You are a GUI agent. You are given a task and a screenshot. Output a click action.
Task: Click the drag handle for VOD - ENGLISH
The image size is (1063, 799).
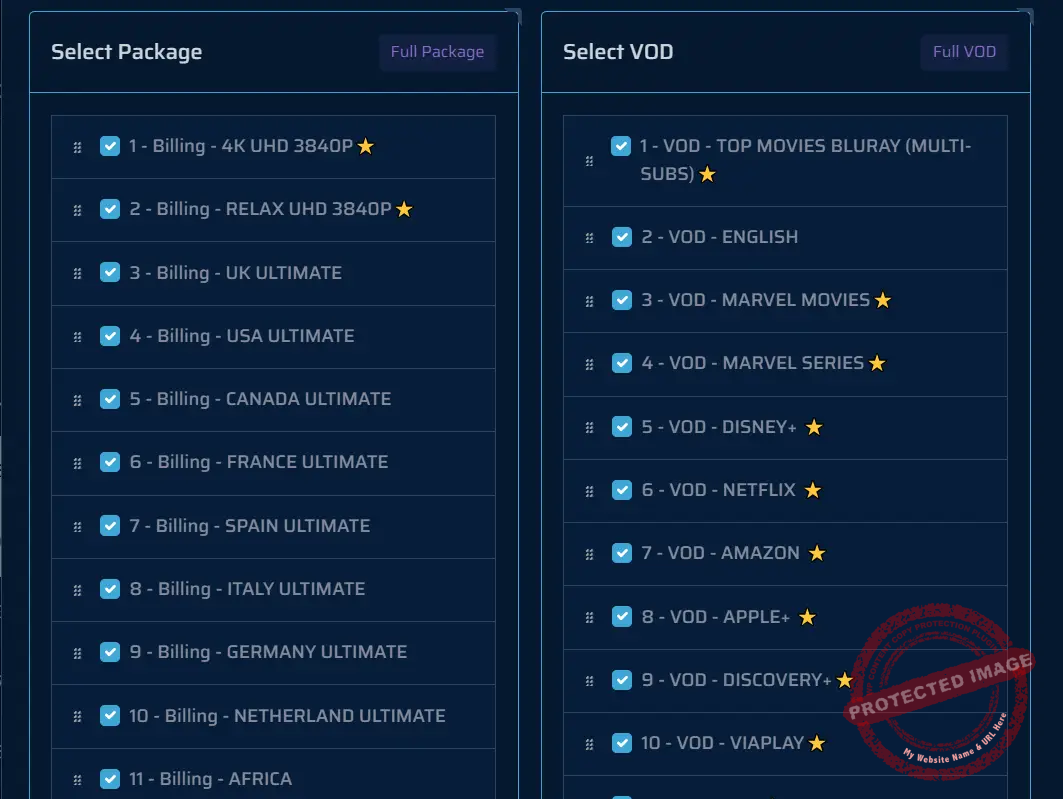[589, 238]
